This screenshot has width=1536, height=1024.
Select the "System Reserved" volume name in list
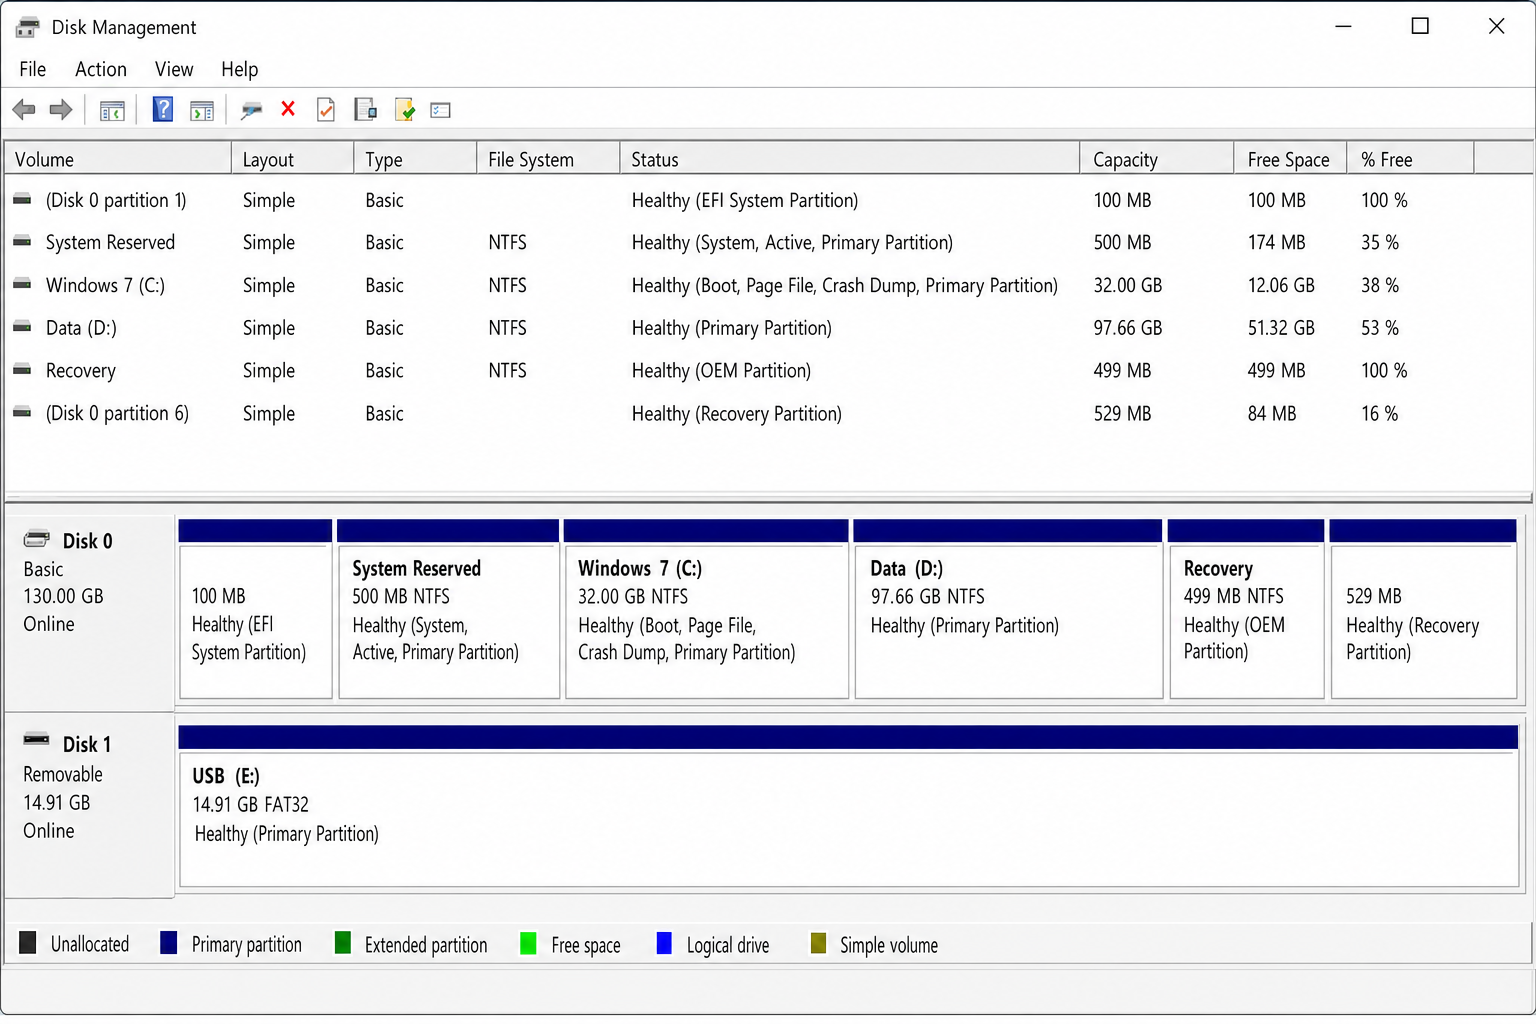[x=110, y=242]
